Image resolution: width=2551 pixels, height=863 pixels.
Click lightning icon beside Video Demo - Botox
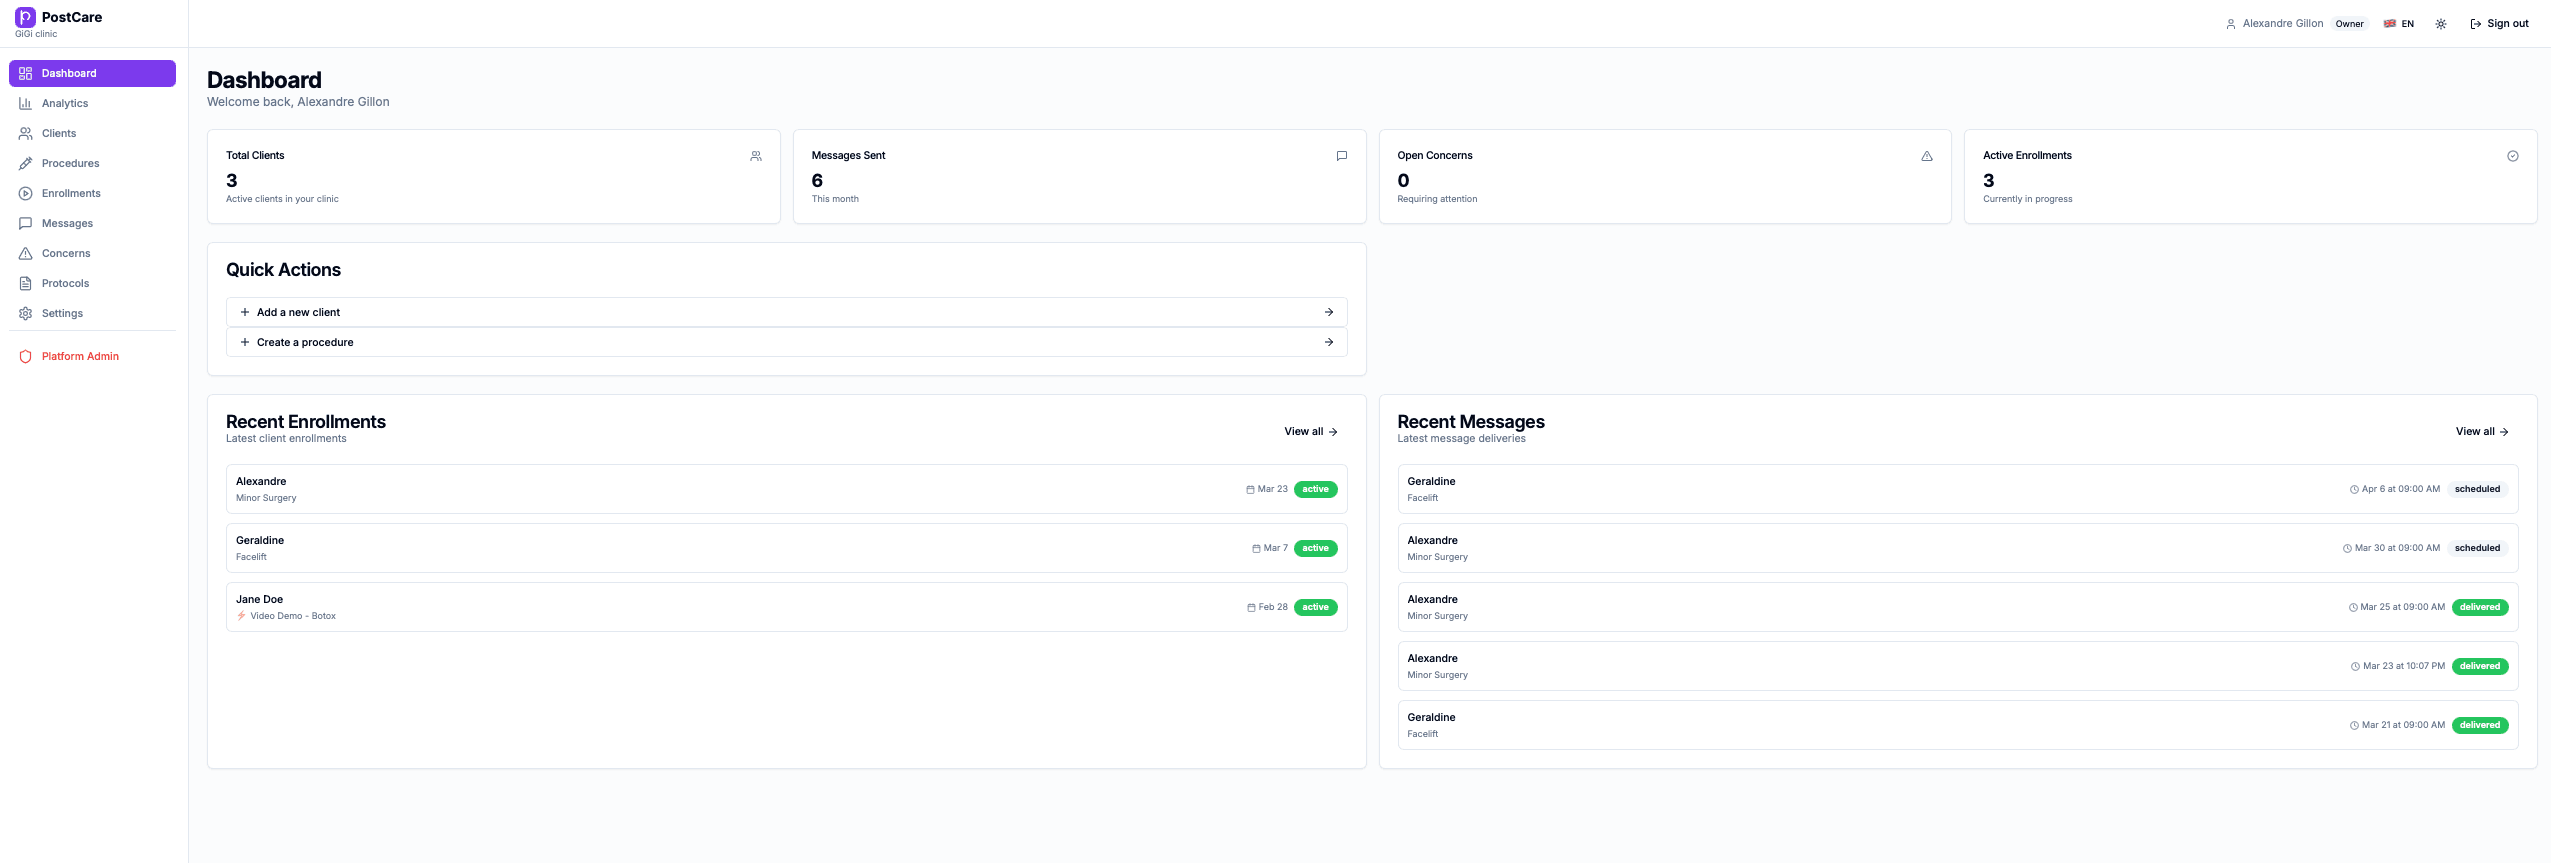tap(241, 616)
